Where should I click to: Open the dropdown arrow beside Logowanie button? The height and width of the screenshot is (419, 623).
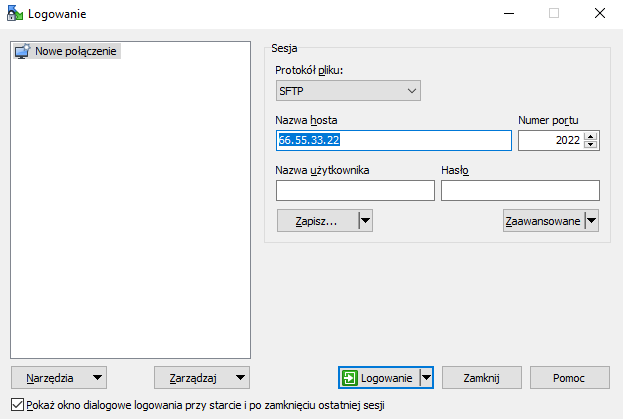pos(426,377)
